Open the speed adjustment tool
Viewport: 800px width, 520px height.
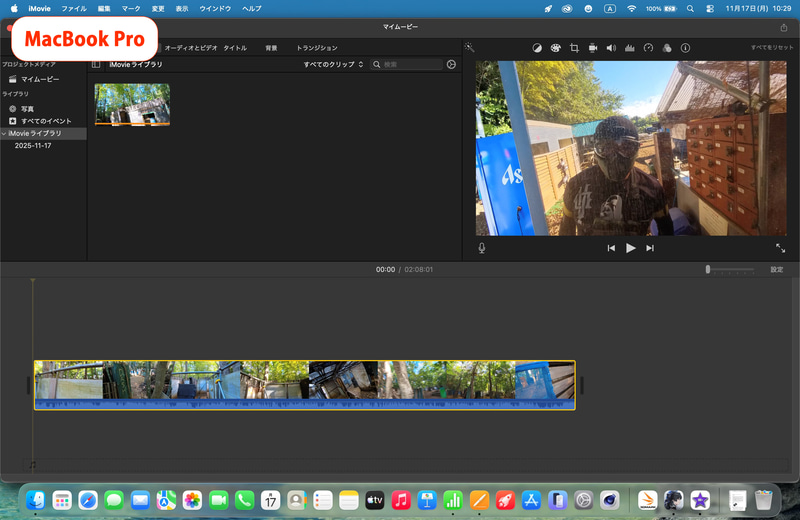(x=648, y=48)
